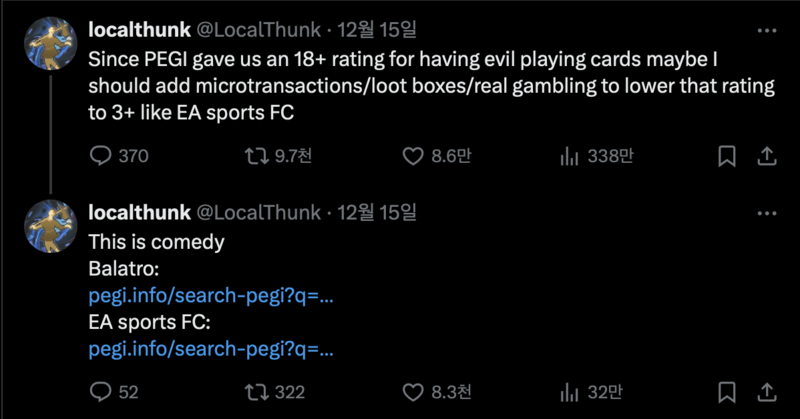800x419 pixels.
Task: Open the EA sports FC pegi.info link
Action: [x=210, y=349]
